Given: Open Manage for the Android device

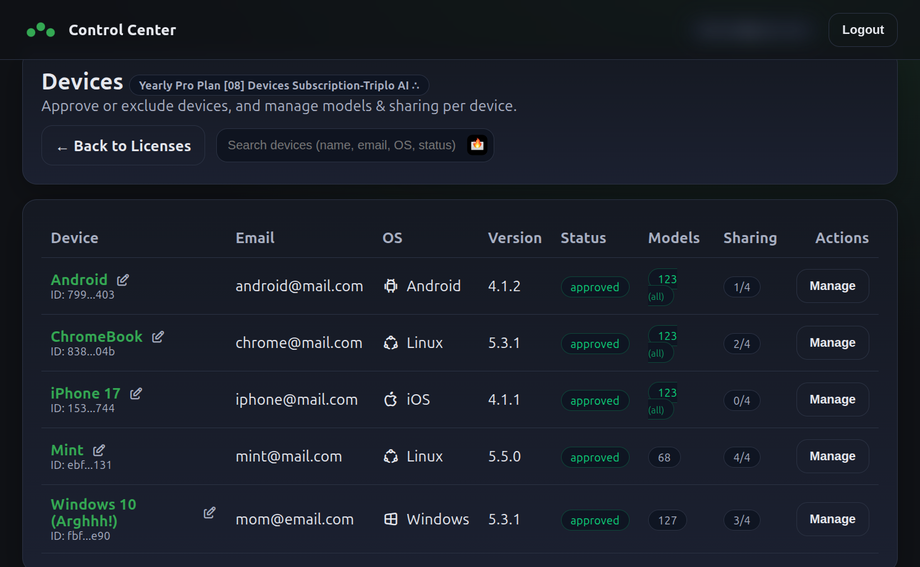Looking at the screenshot, I should (832, 286).
